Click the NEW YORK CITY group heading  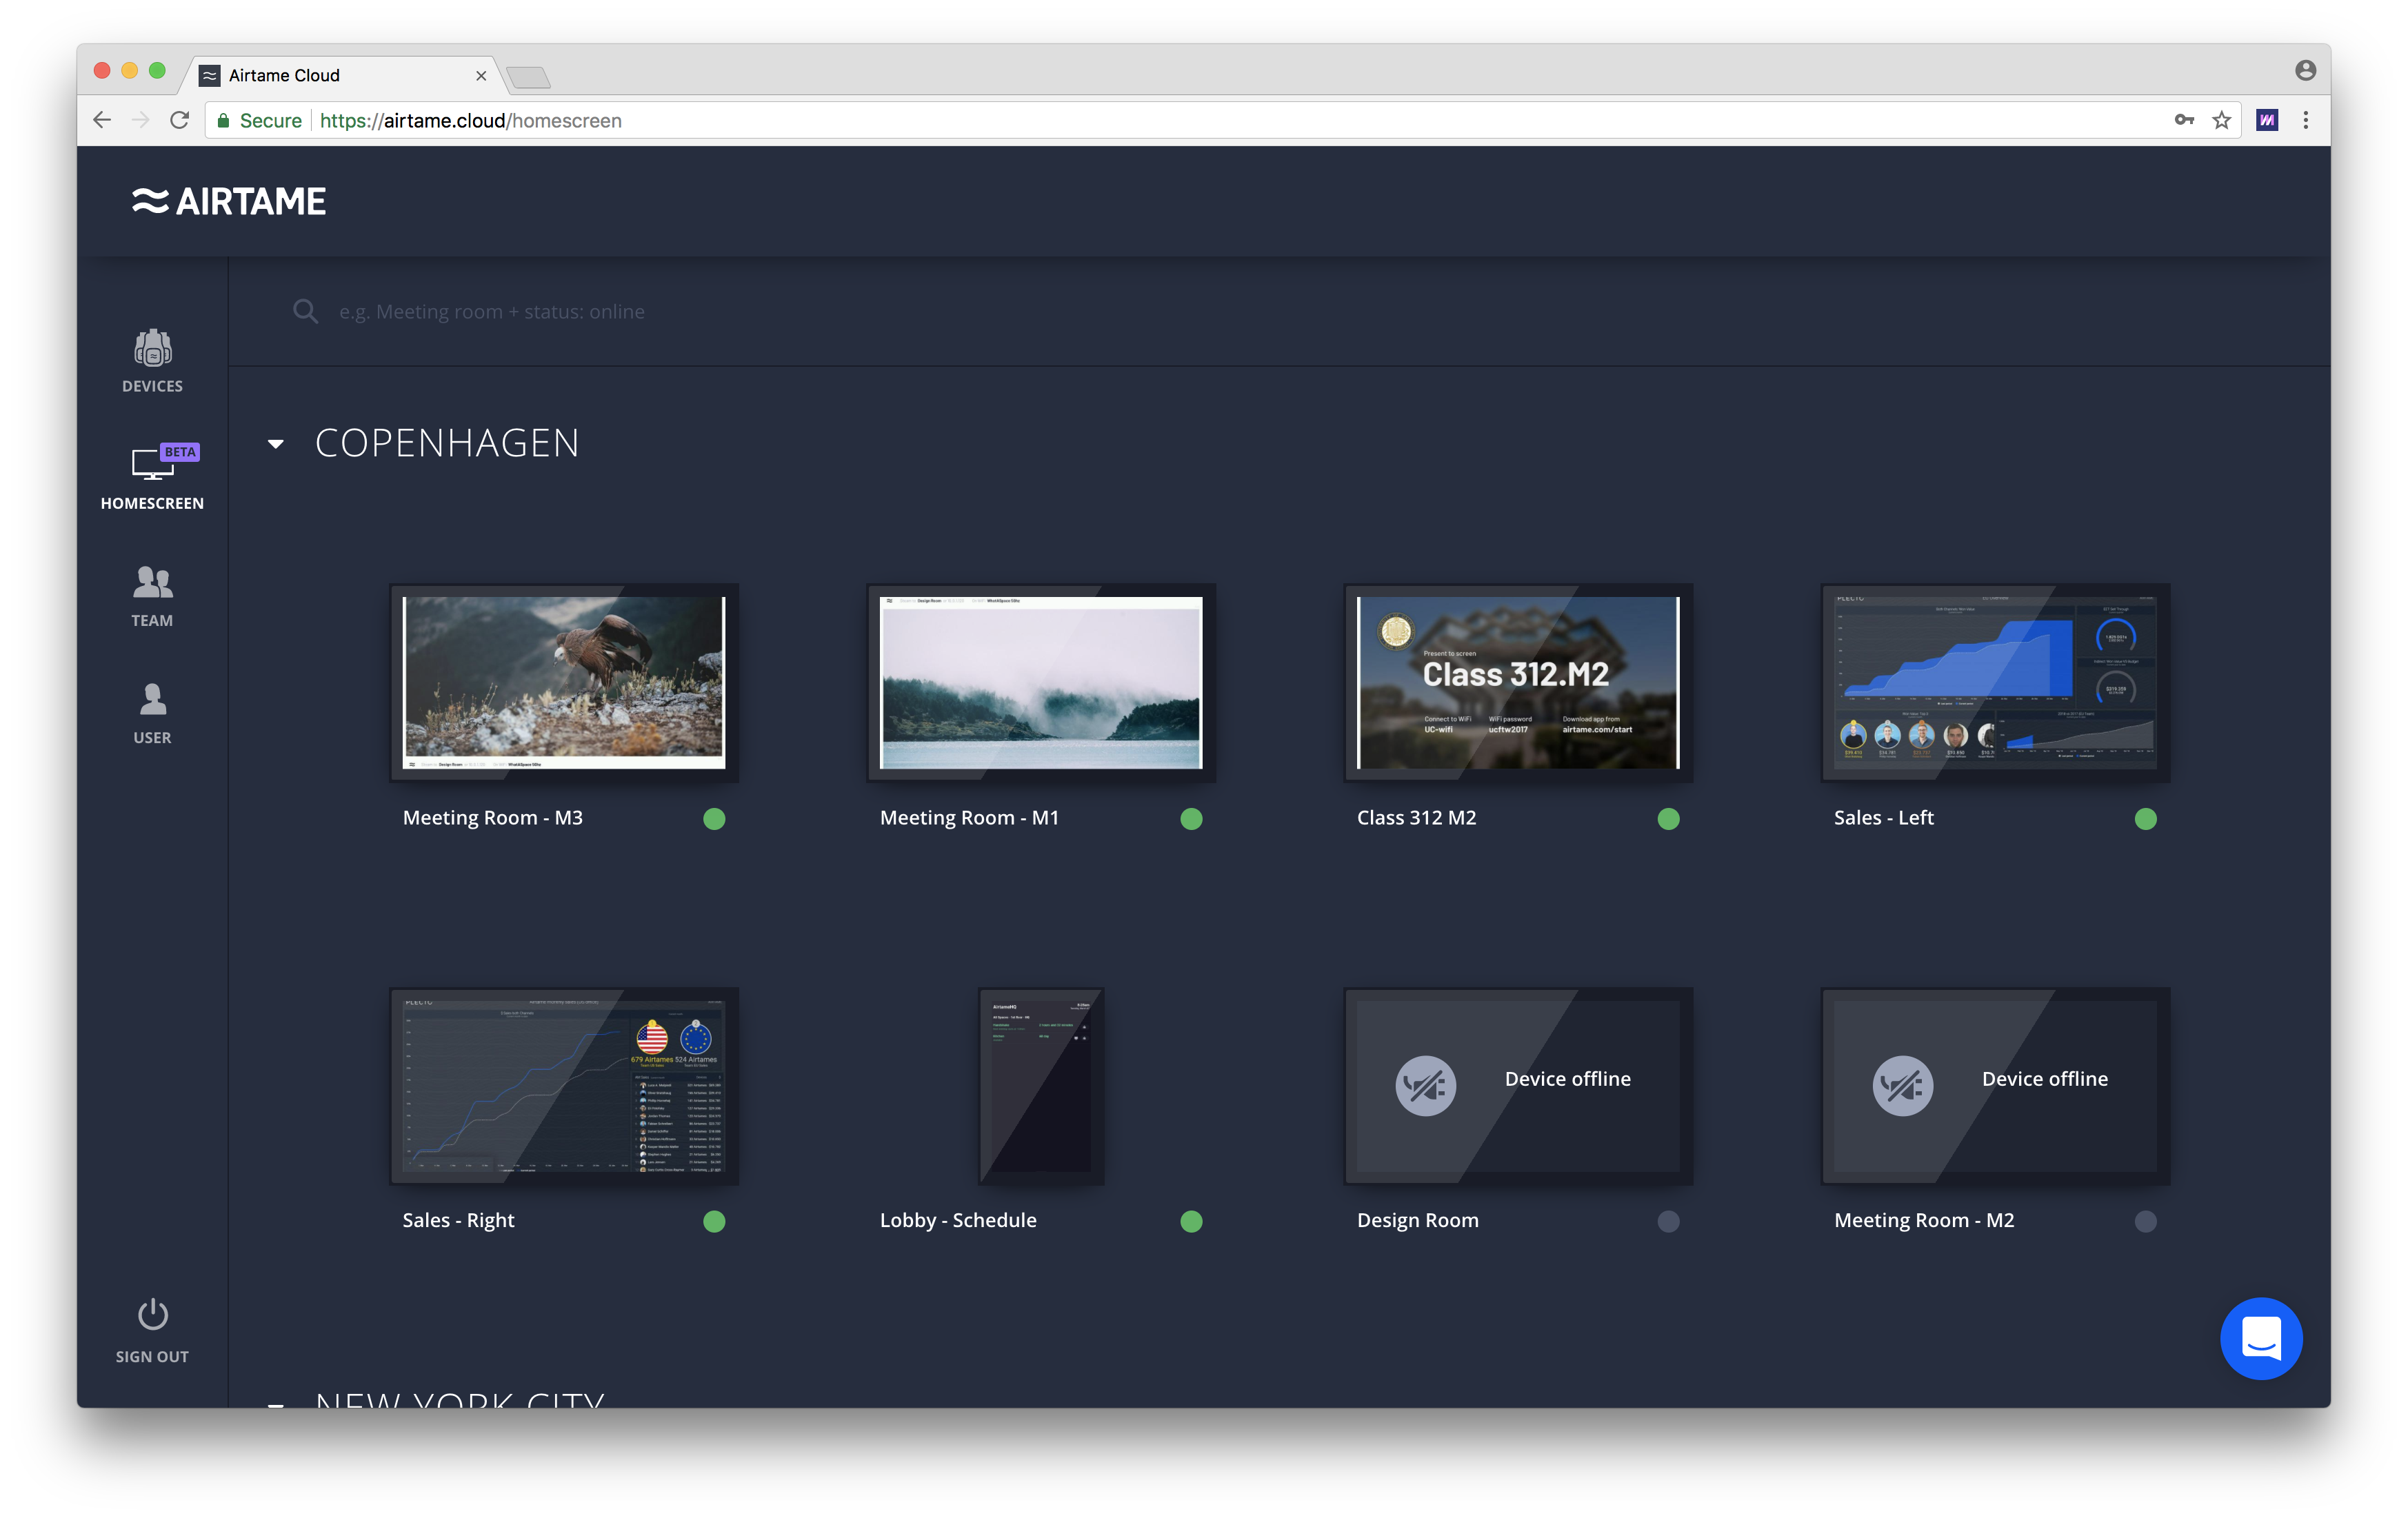[460, 1399]
